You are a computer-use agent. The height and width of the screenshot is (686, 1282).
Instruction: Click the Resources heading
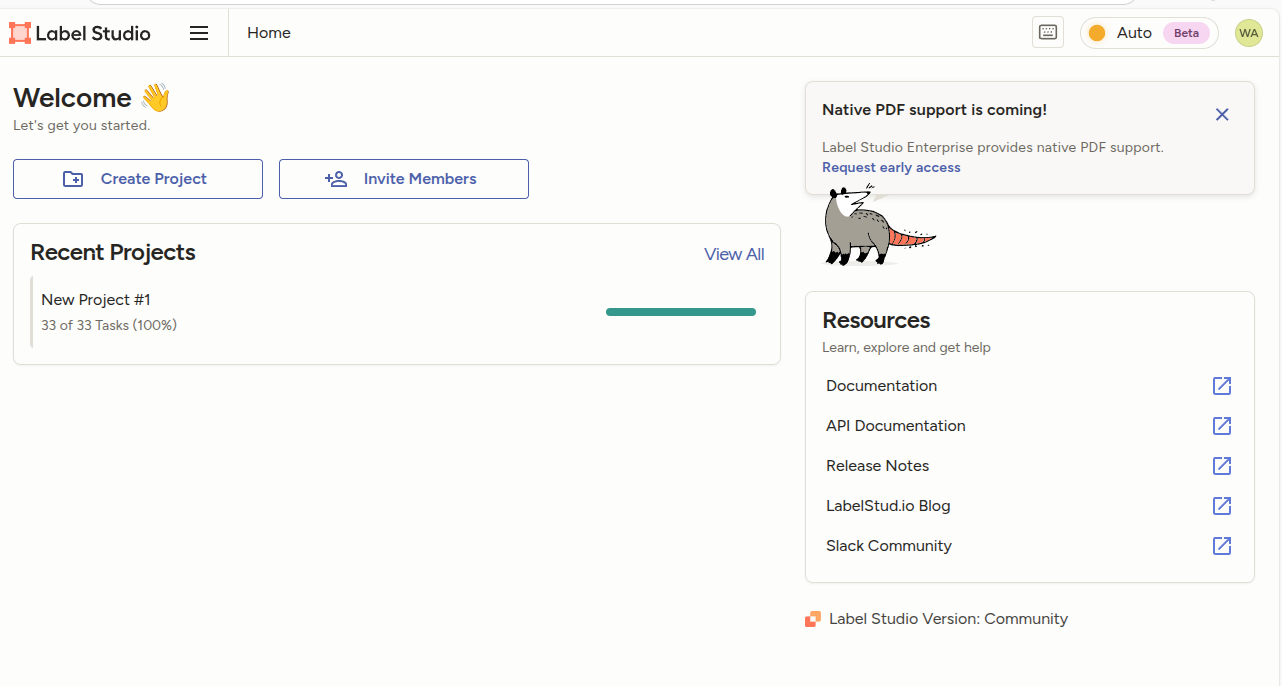tap(876, 320)
